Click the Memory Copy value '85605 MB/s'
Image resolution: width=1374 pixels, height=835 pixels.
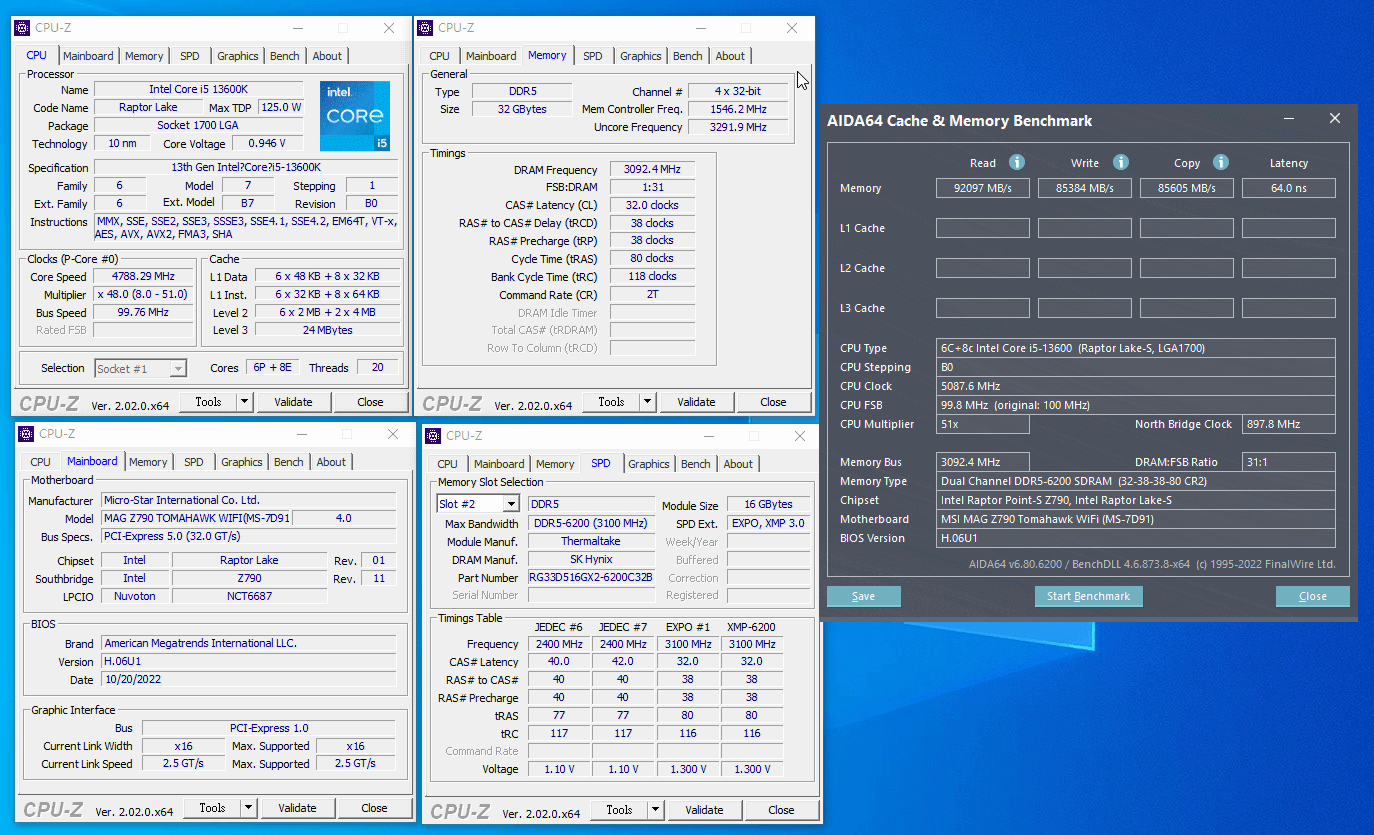pos(1187,188)
